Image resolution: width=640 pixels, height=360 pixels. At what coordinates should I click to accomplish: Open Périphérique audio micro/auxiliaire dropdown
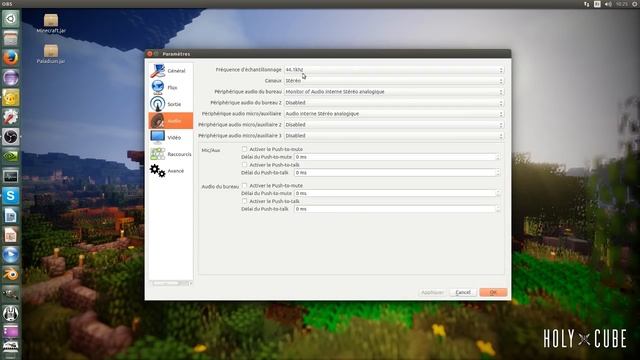(394, 114)
